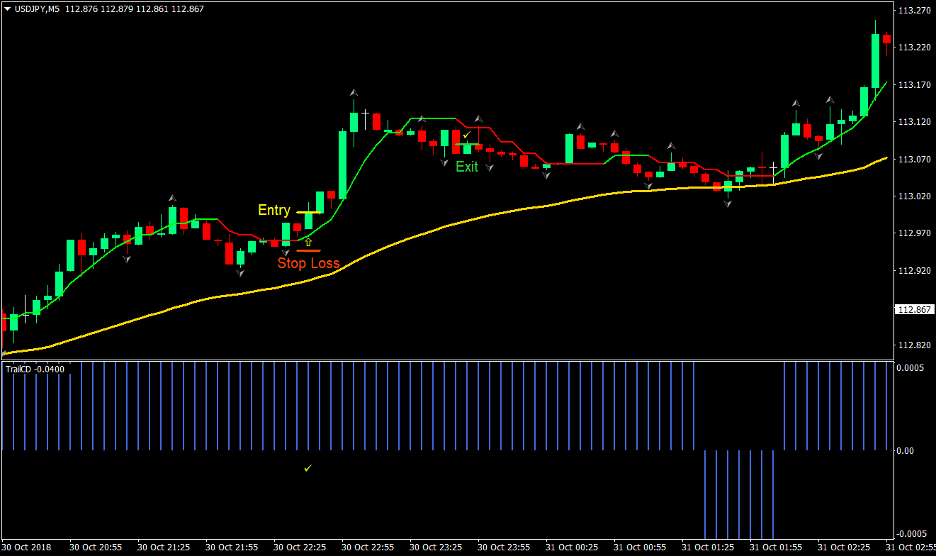Click the current price tag 112.867
Image resolution: width=936 pixels, height=556 pixels.
tap(913, 310)
